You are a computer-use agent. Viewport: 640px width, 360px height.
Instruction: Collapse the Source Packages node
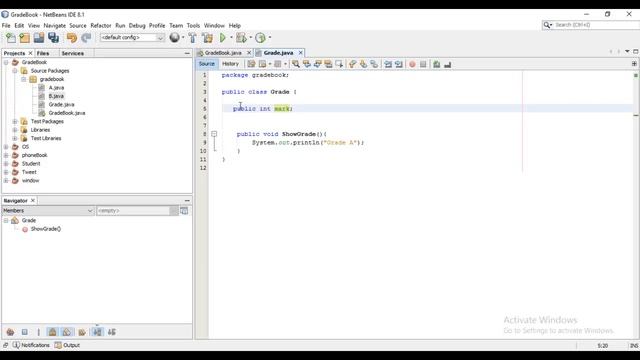[x=15, y=71]
